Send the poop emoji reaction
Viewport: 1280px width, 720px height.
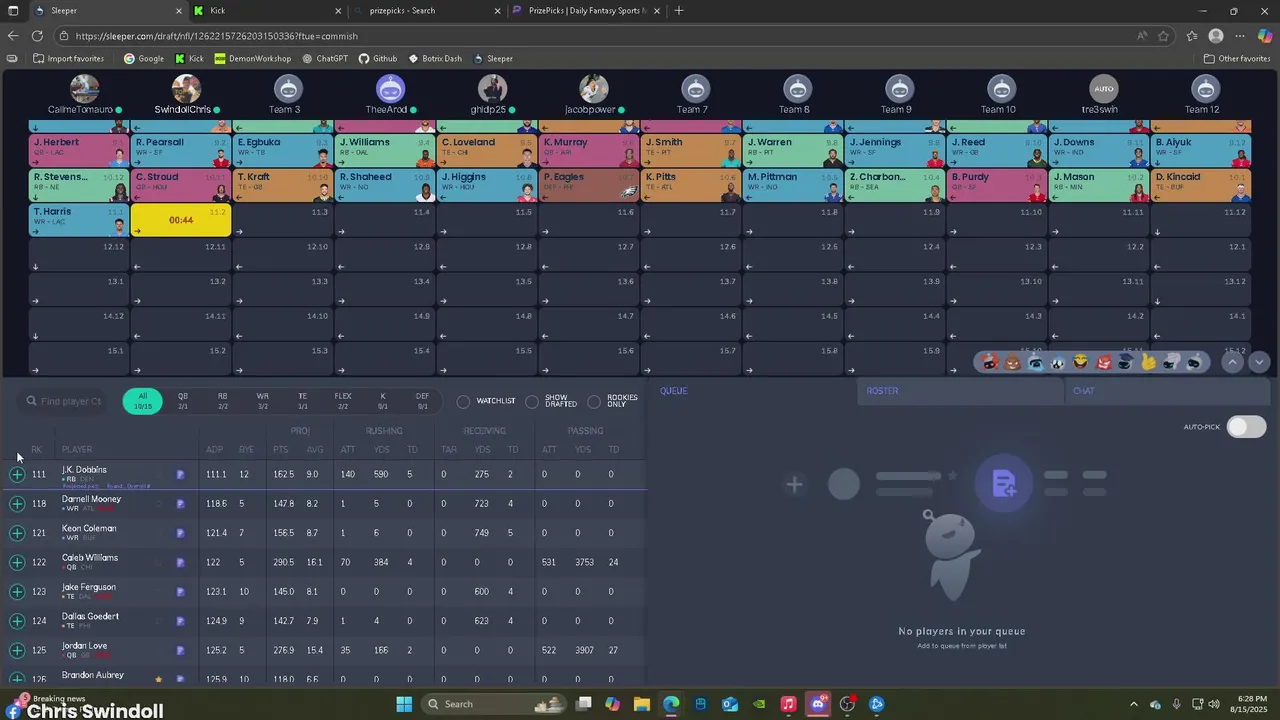pyautogui.click(x=1012, y=362)
